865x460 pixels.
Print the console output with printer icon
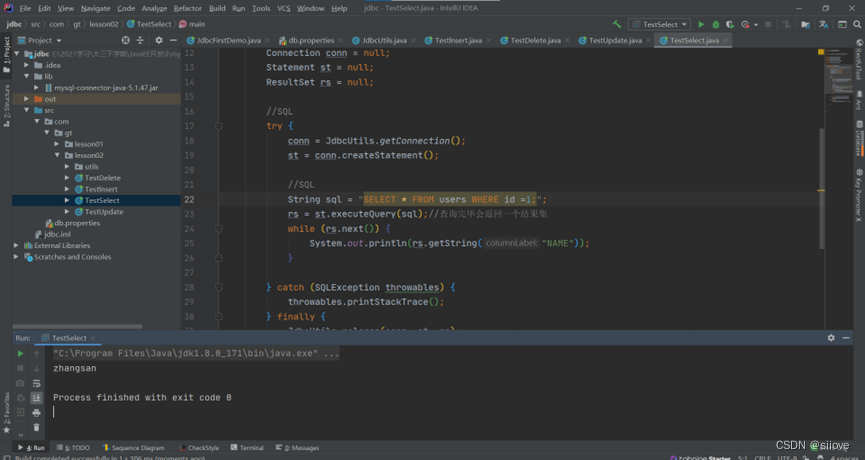tap(37, 412)
